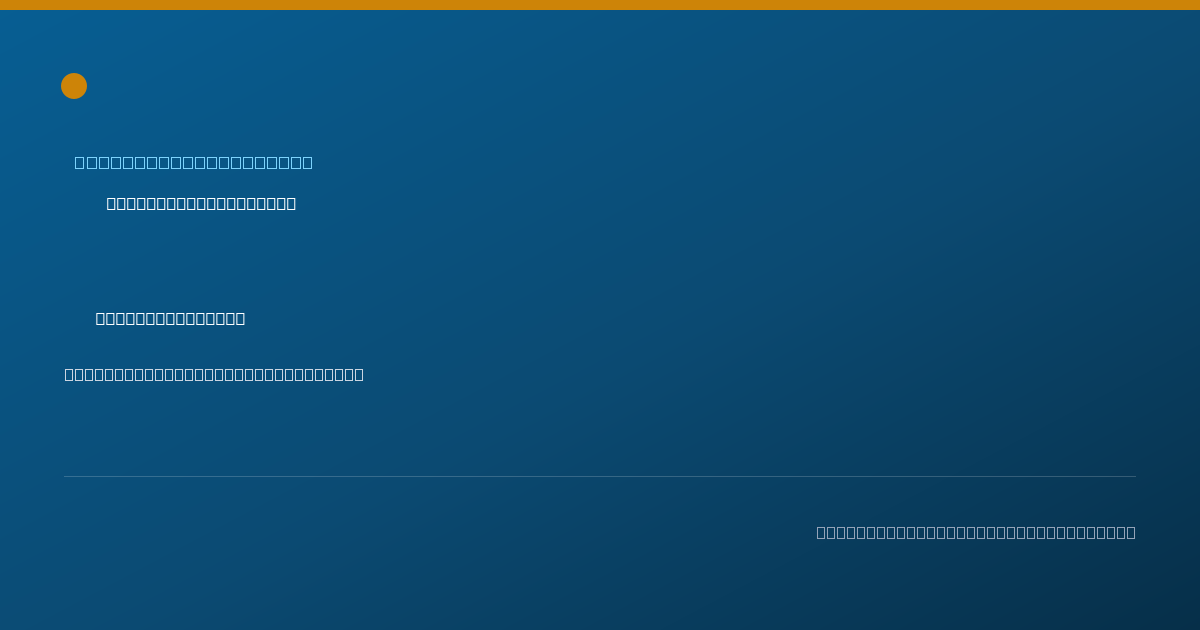Viewport: 1200px width, 630px height.
Task: Click the short indented white text line
Action: [170, 319]
